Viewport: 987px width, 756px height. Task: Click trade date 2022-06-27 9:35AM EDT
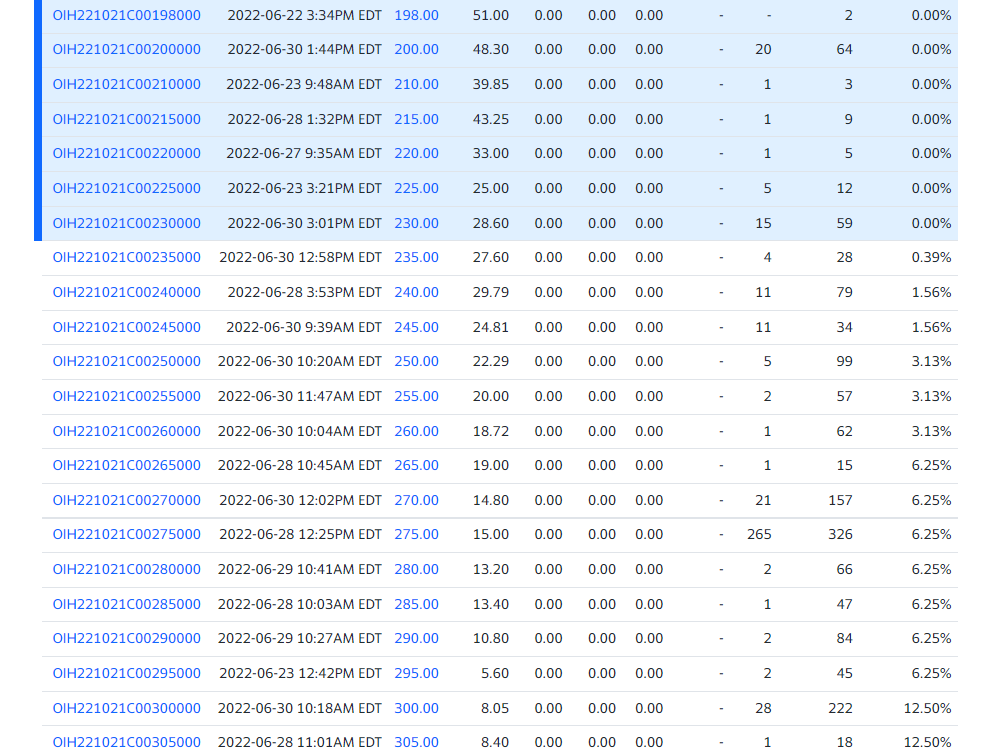tap(304, 154)
